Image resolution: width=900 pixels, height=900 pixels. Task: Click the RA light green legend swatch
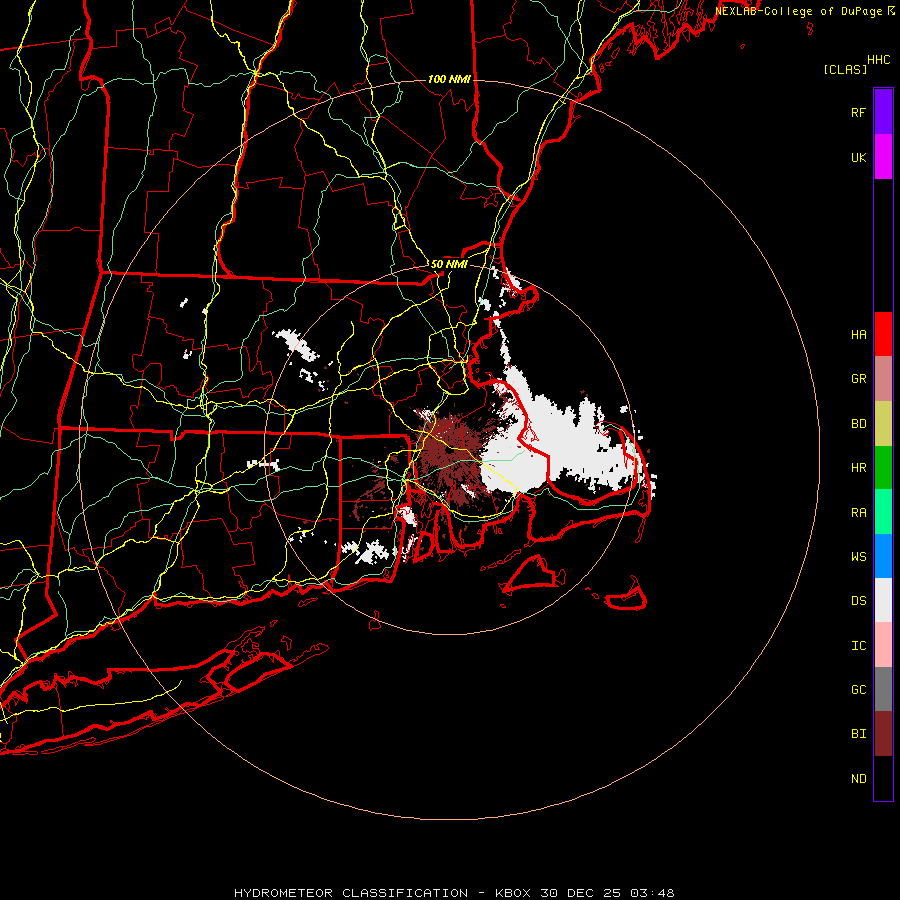coord(883,512)
